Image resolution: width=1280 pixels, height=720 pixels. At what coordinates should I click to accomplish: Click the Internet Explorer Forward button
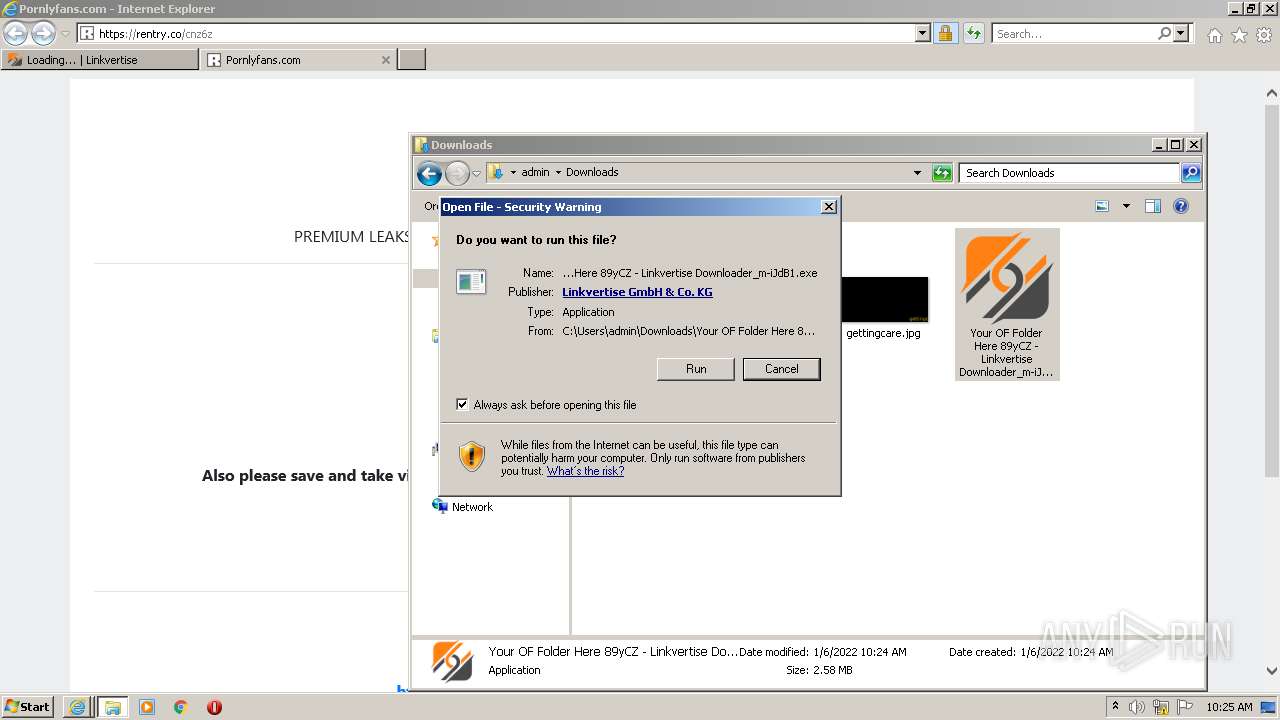click(x=43, y=33)
